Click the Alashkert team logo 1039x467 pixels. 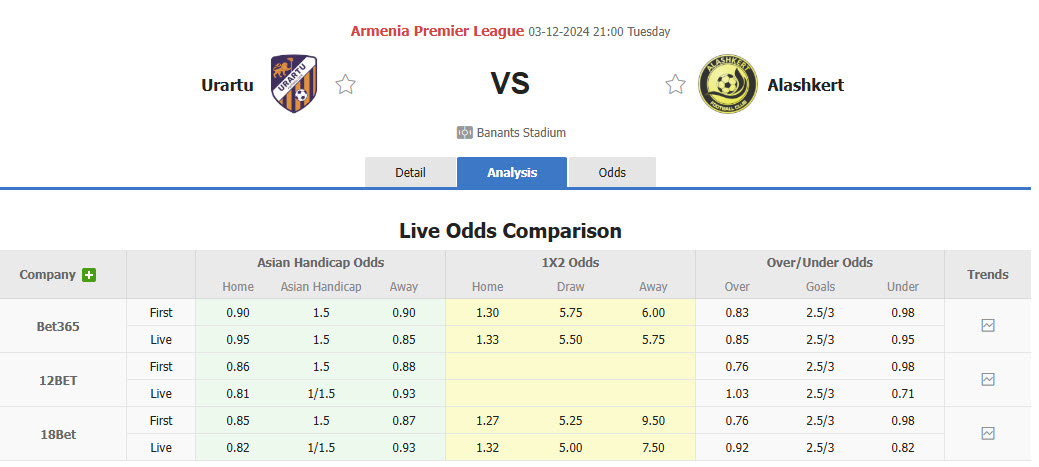click(x=727, y=84)
